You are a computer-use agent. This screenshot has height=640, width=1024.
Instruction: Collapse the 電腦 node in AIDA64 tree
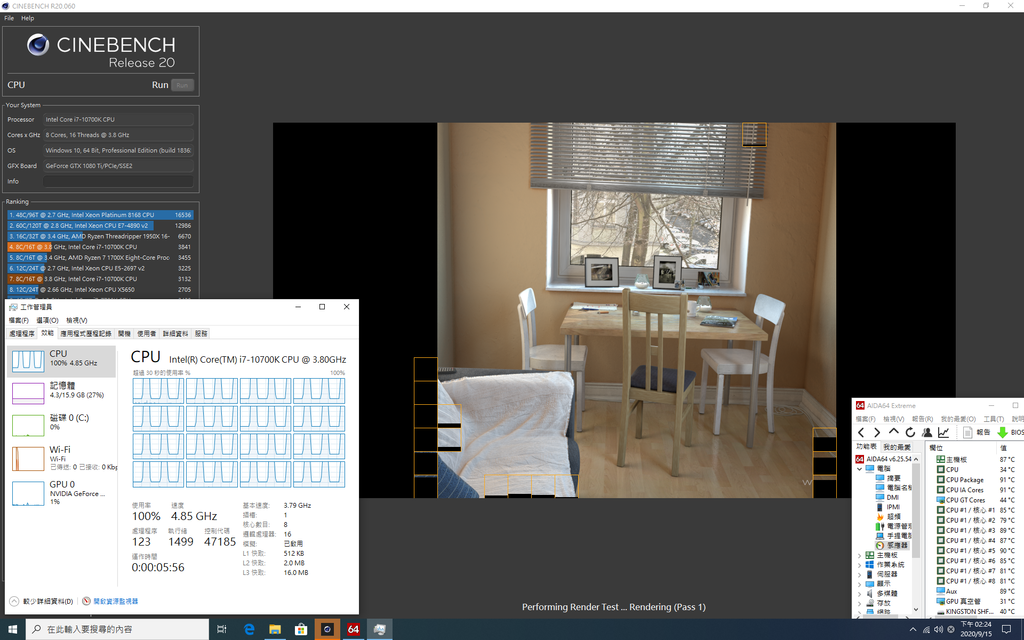[859, 469]
